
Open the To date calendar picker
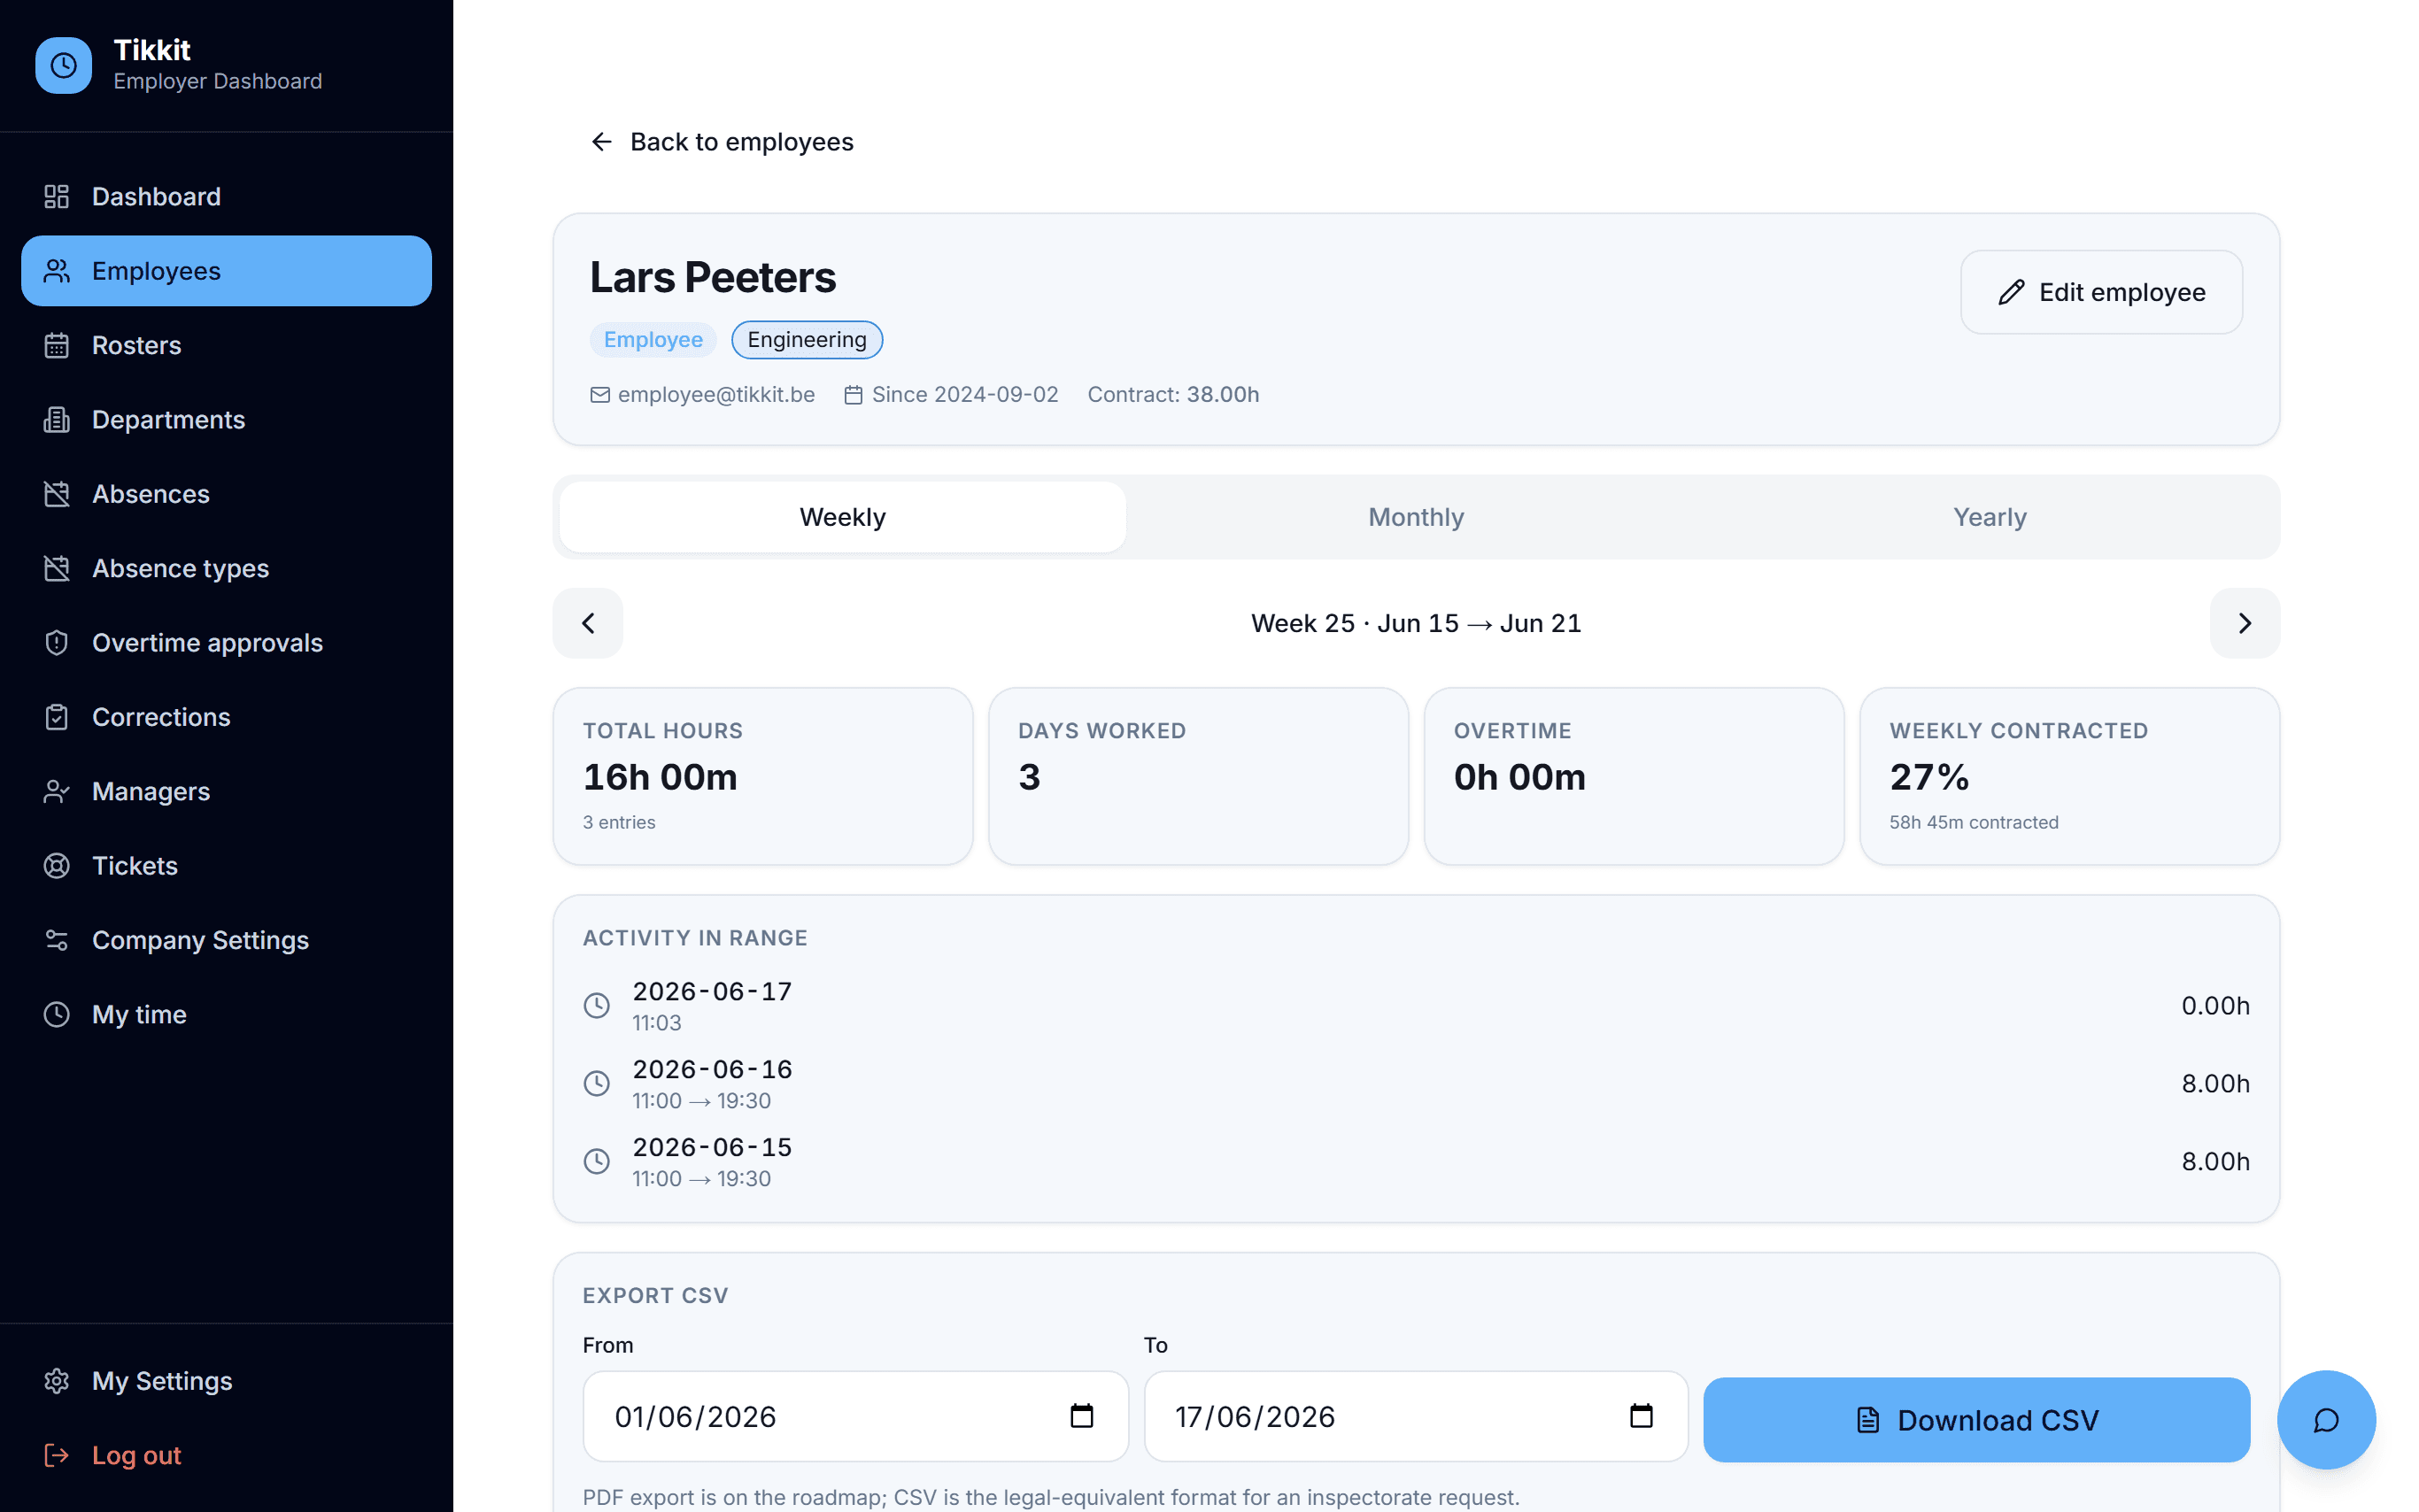click(1641, 1416)
